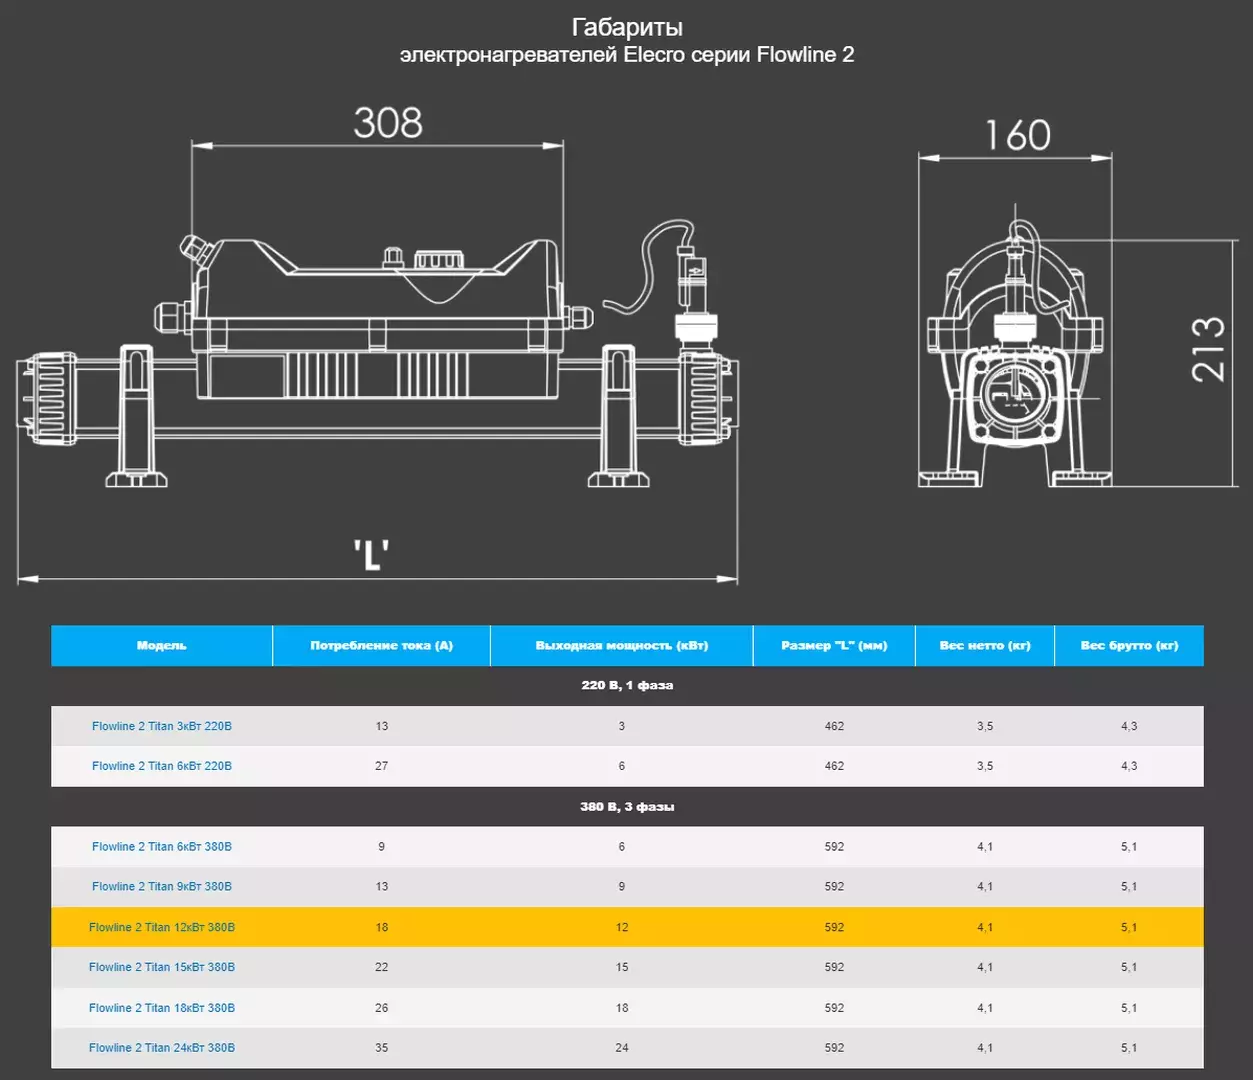Open Flowline 2 Titan 6кВт 380В link
This screenshot has height=1080, width=1253.
pos(161,847)
